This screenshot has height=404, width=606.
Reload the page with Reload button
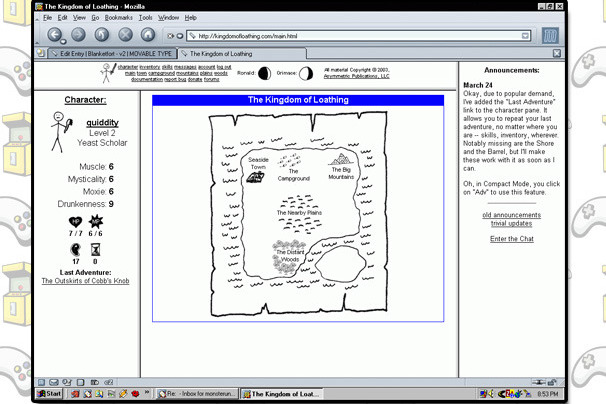click(102, 35)
